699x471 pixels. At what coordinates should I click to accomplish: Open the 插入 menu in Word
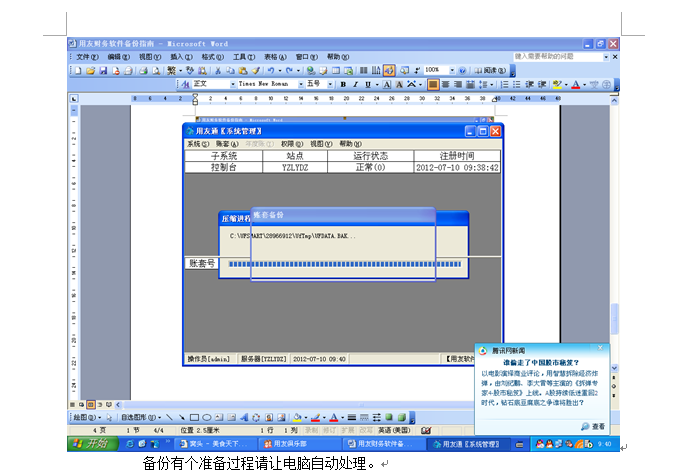coord(181,57)
